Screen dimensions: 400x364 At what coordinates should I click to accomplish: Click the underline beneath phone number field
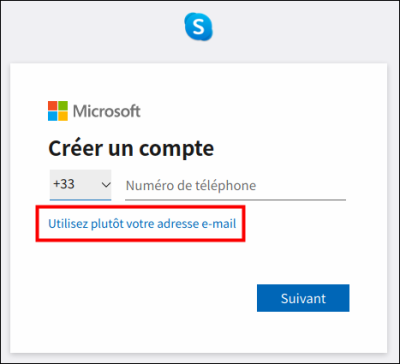click(235, 200)
